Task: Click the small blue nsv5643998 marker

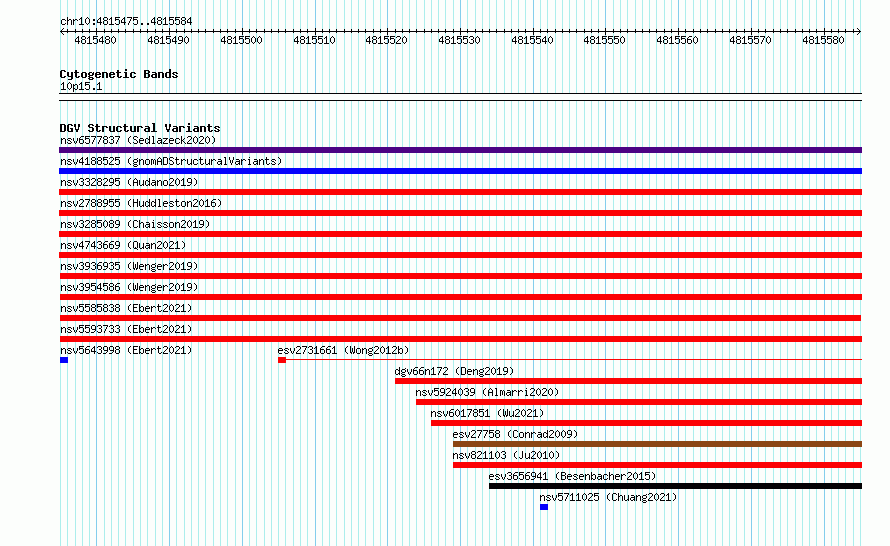Action: click(64, 360)
